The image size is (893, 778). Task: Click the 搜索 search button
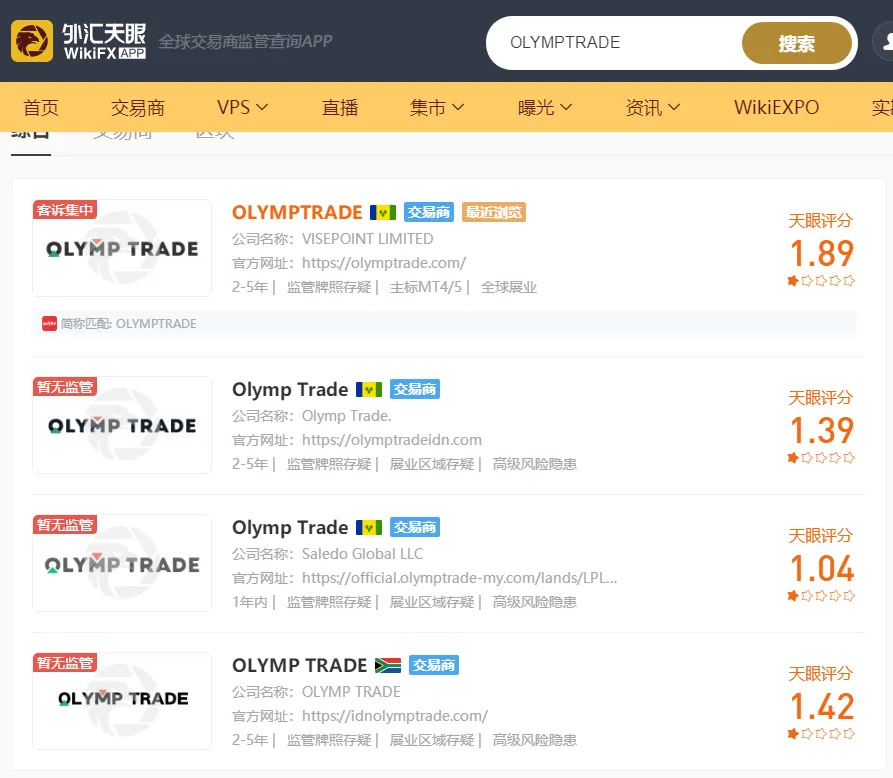pos(797,43)
